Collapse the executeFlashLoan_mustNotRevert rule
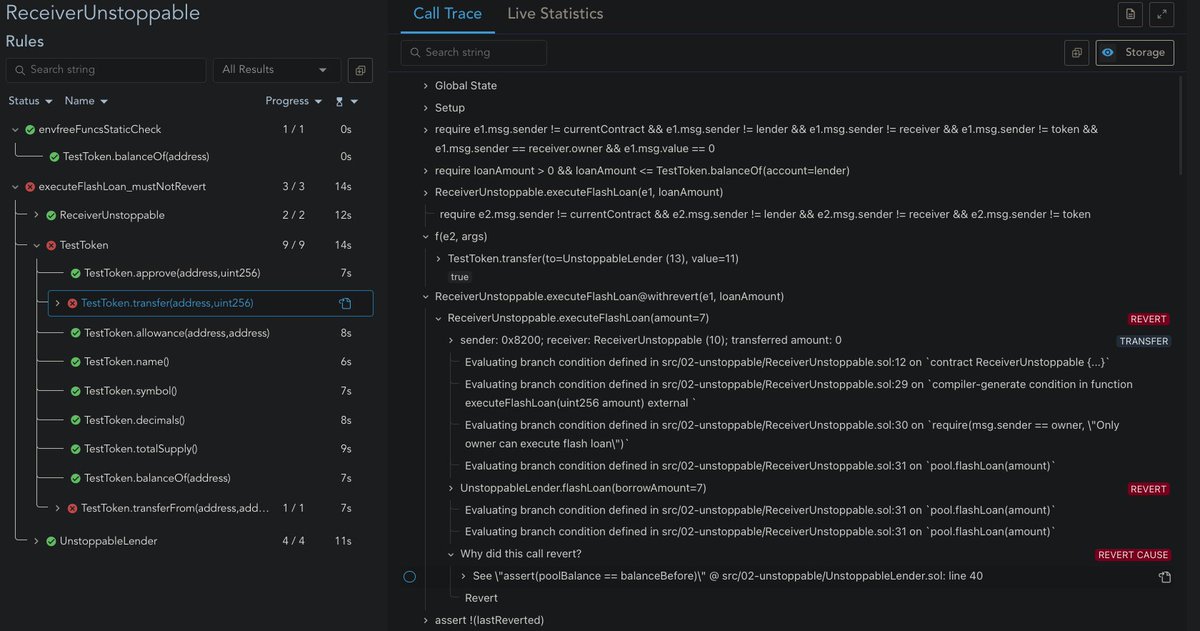Viewport: 1200px width, 631px height. pos(15,187)
